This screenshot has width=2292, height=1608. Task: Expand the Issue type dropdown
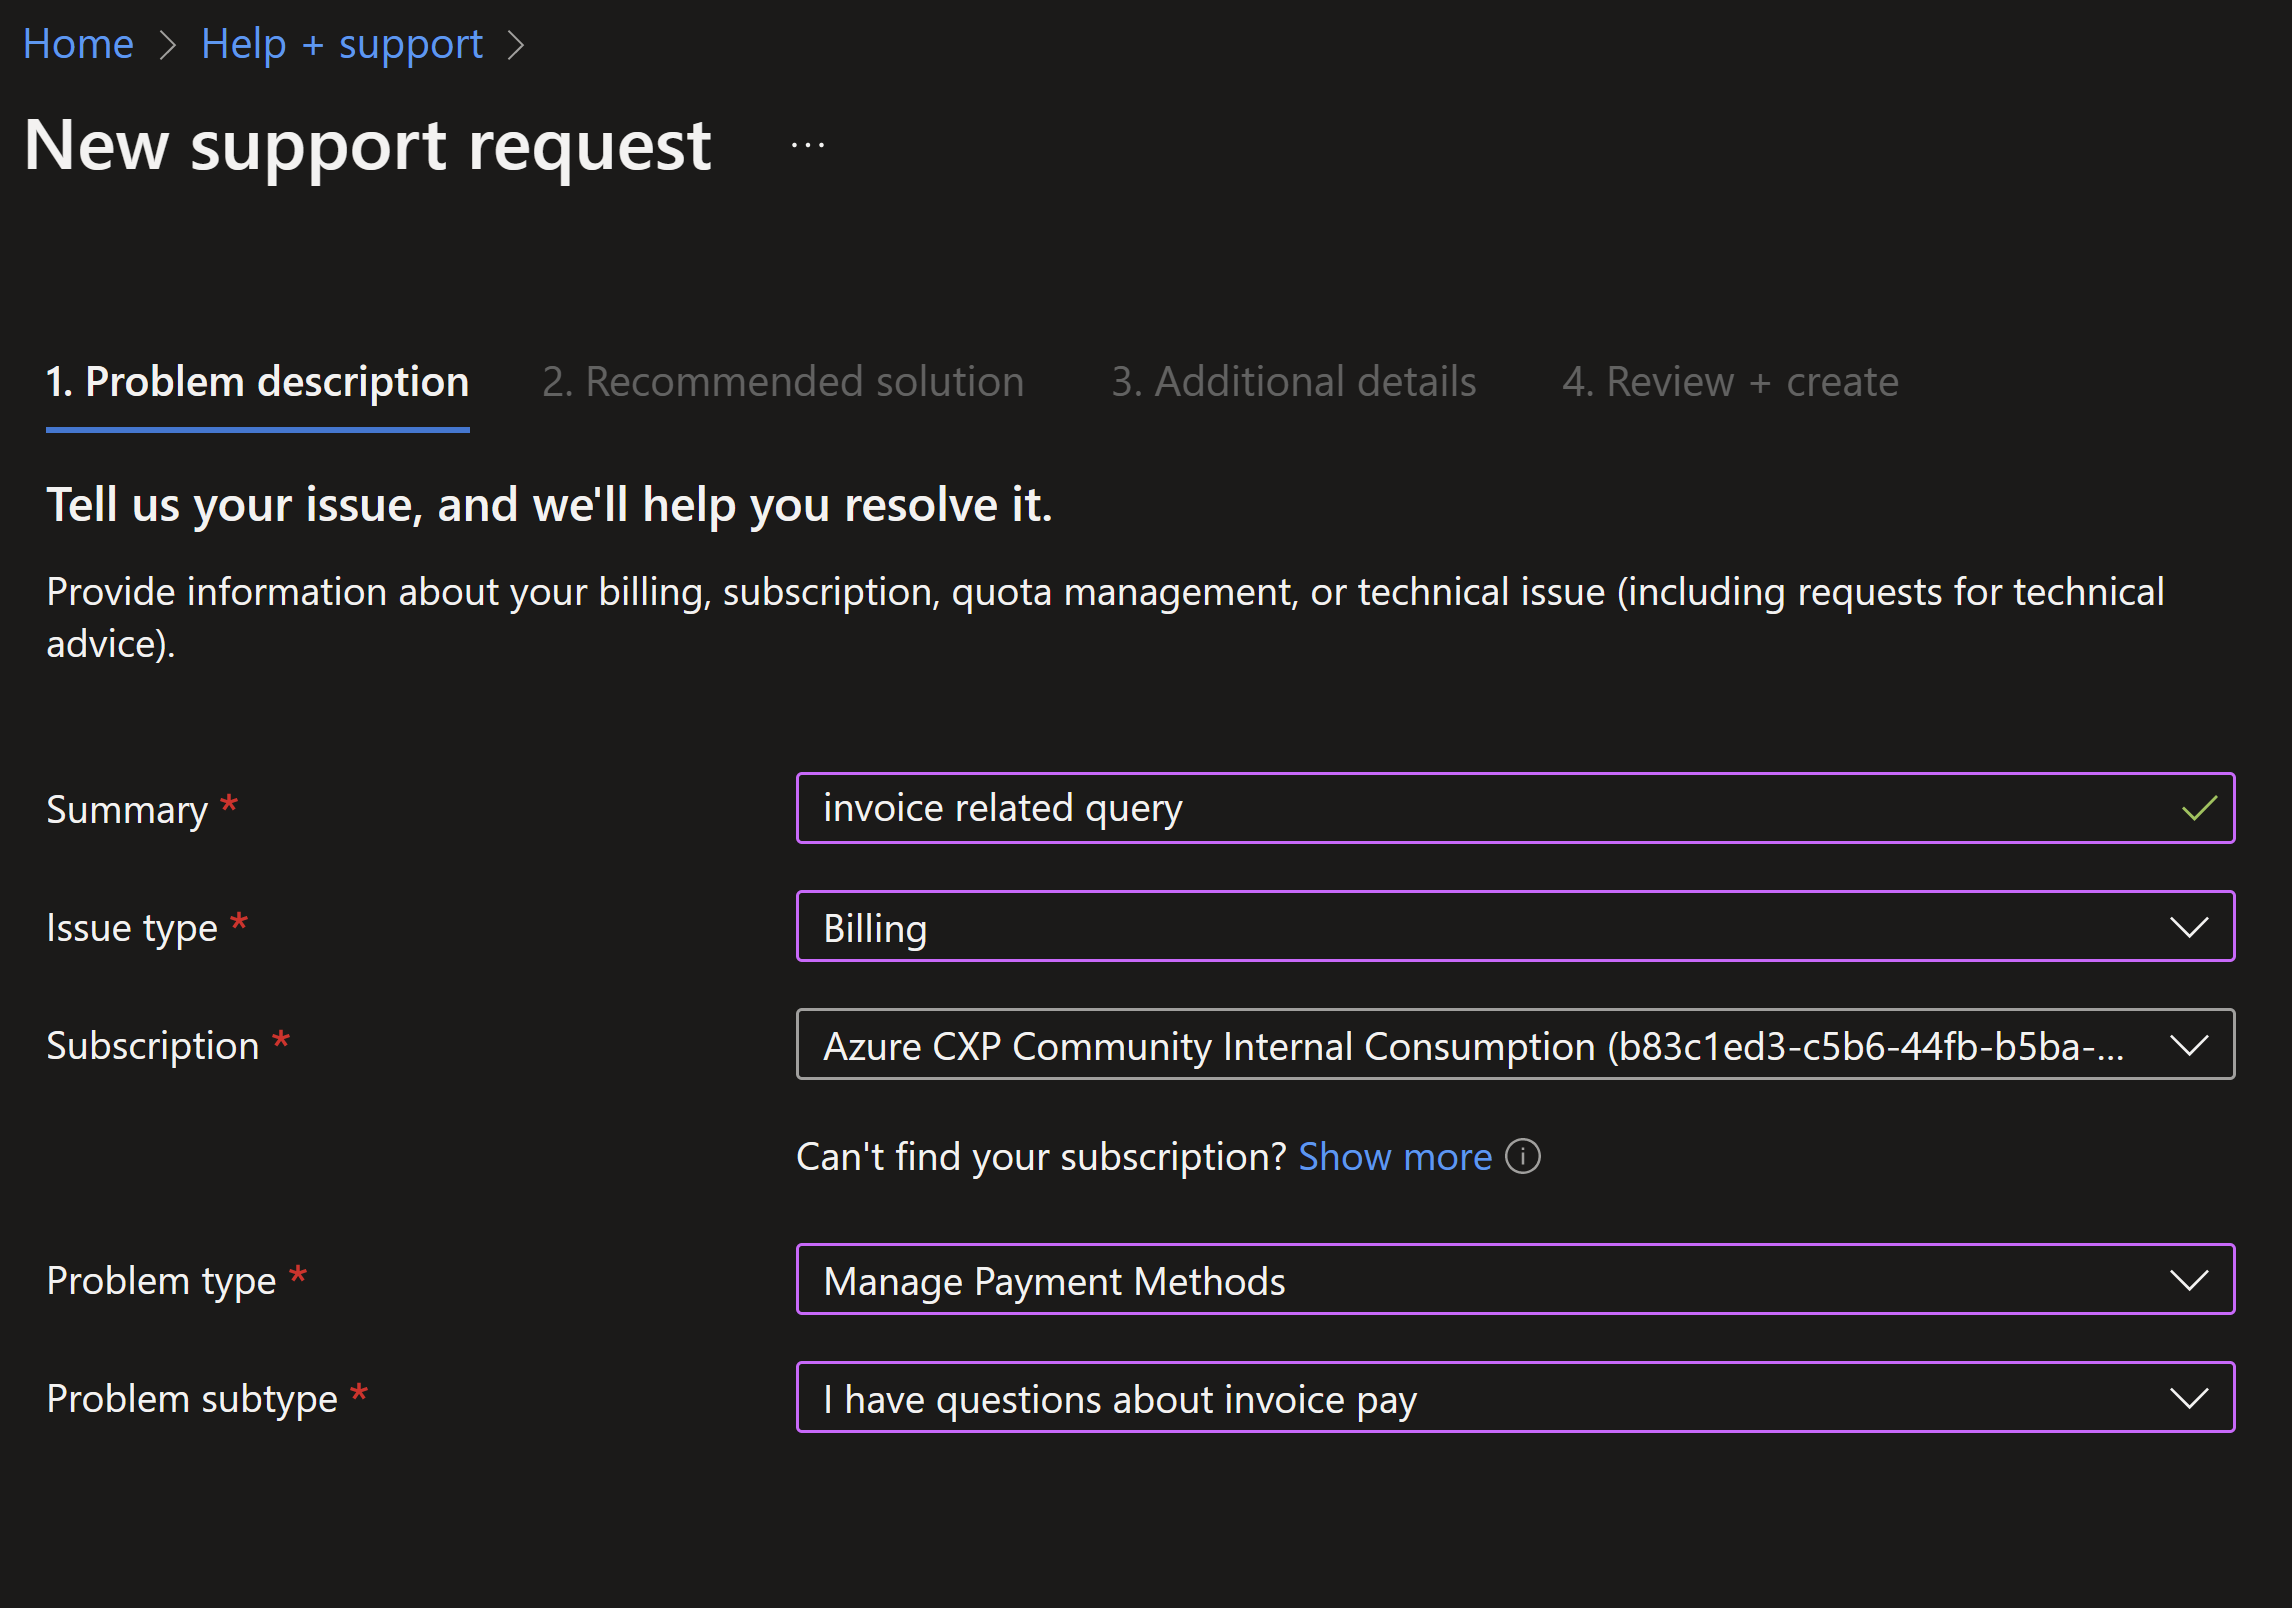click(1500, 926)
